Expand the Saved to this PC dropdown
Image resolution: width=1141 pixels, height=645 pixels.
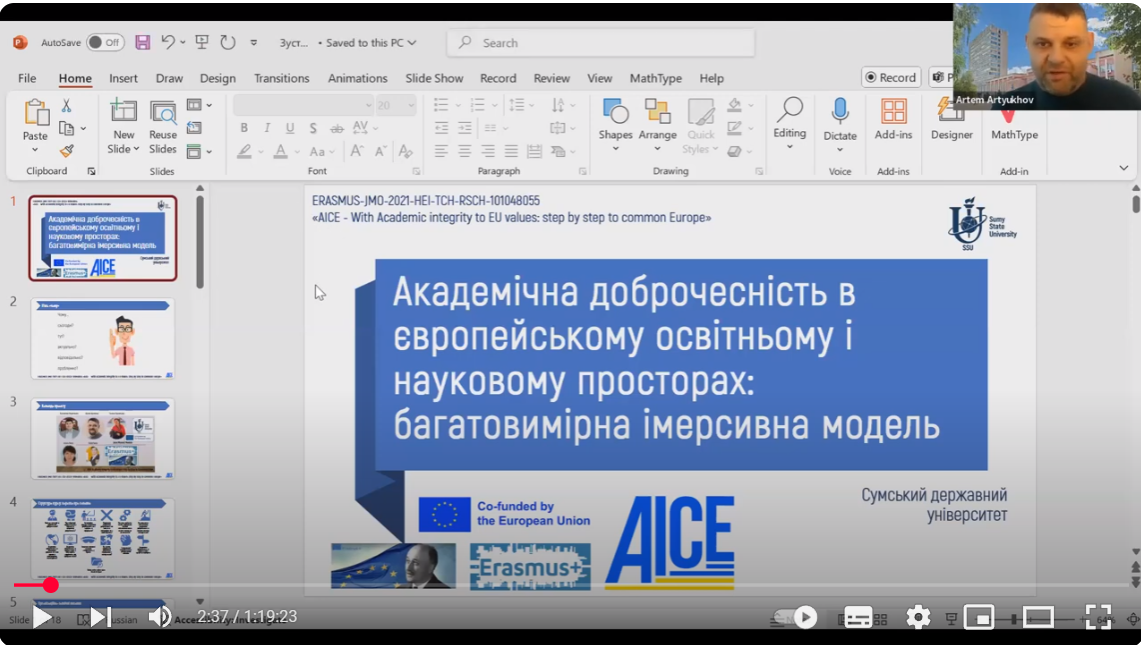[412, 43]
